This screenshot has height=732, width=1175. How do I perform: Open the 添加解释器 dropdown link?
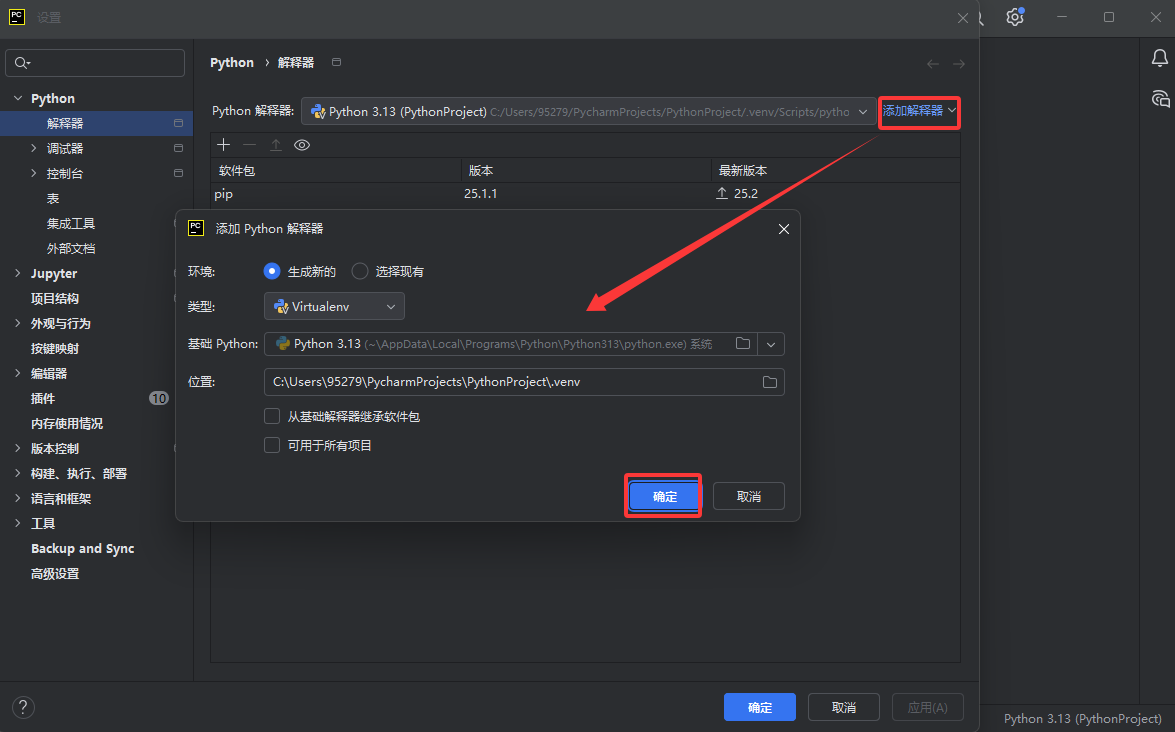tap(919, 111)
